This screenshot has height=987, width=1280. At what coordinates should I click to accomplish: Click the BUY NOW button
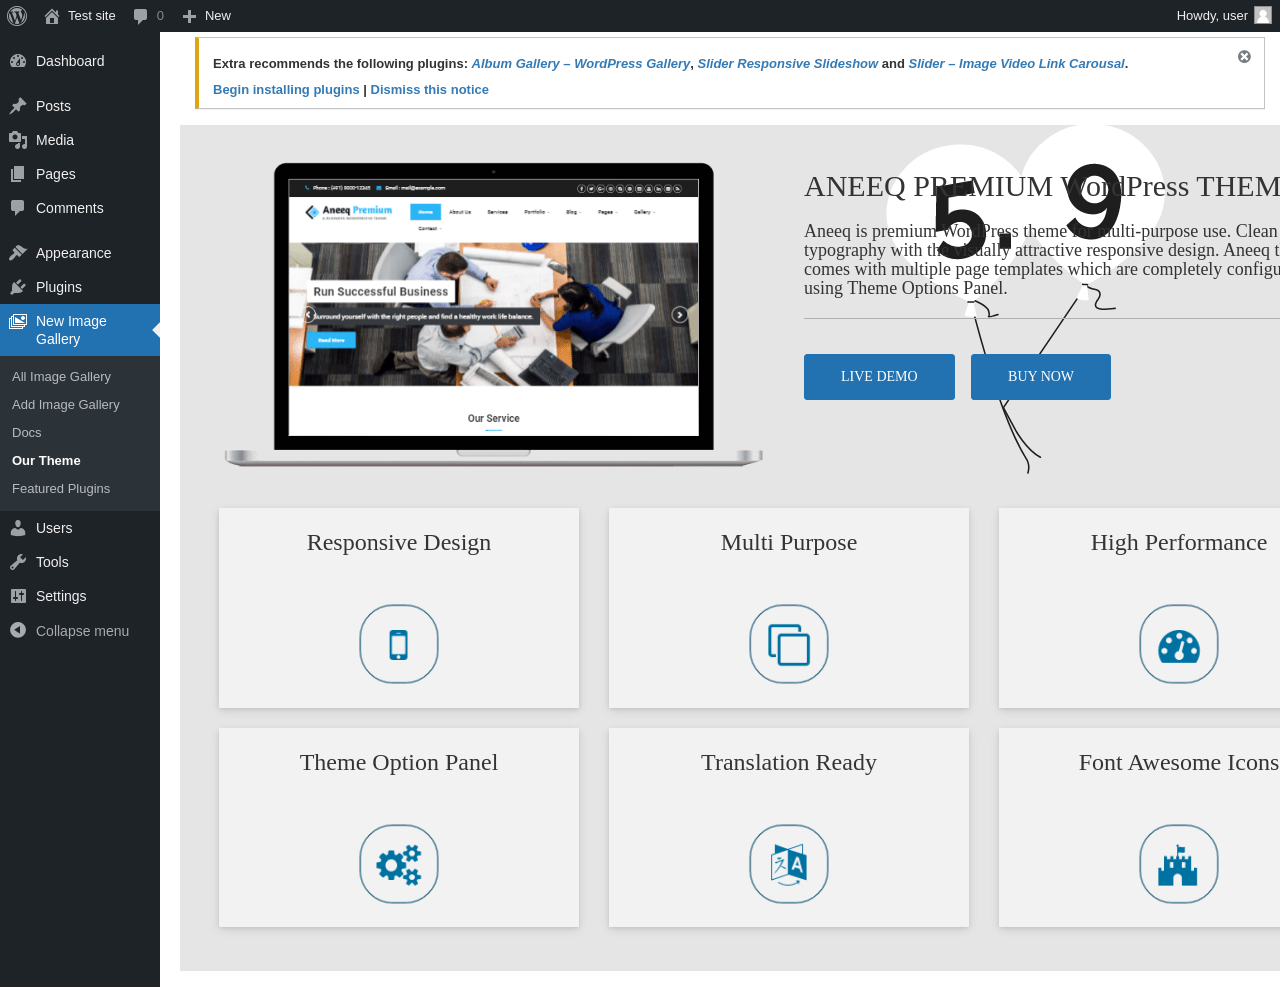click(1041, 377)
